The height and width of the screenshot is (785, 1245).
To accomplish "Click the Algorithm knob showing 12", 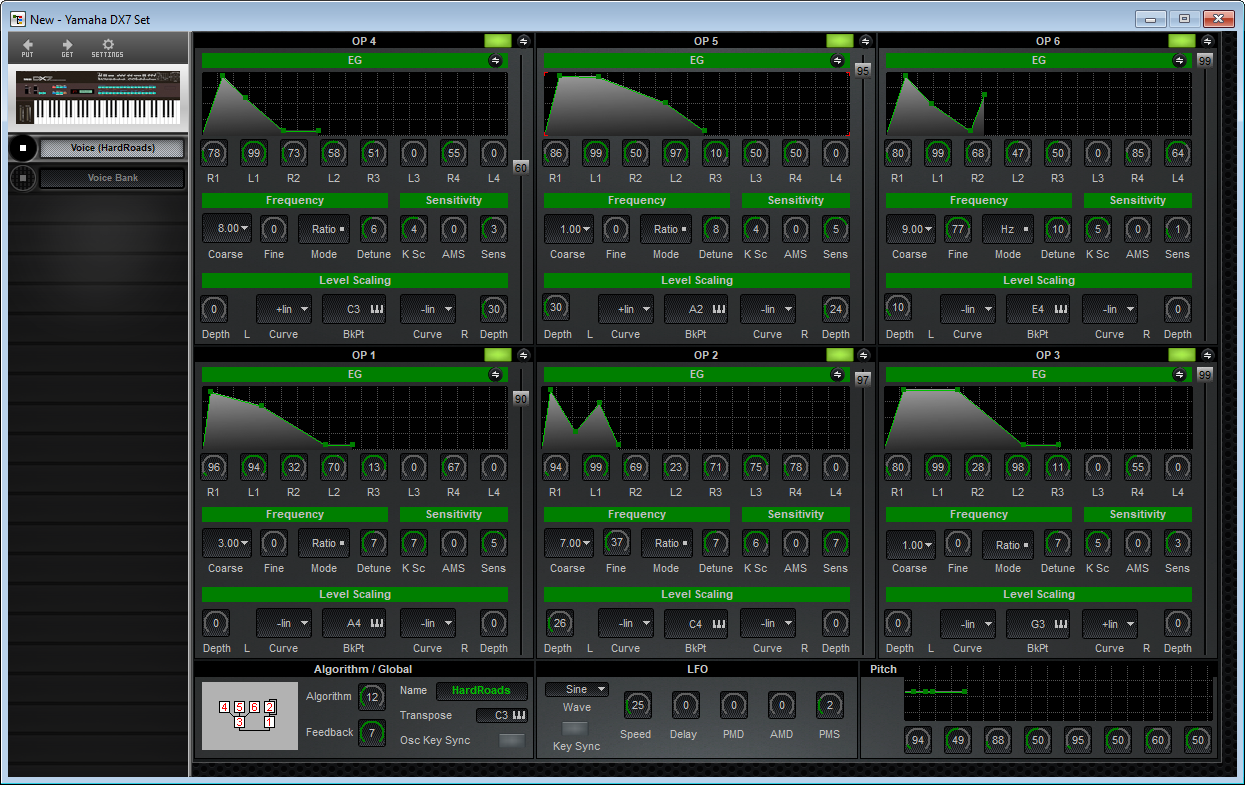I will pyautogui.click(x=372, y=696).
